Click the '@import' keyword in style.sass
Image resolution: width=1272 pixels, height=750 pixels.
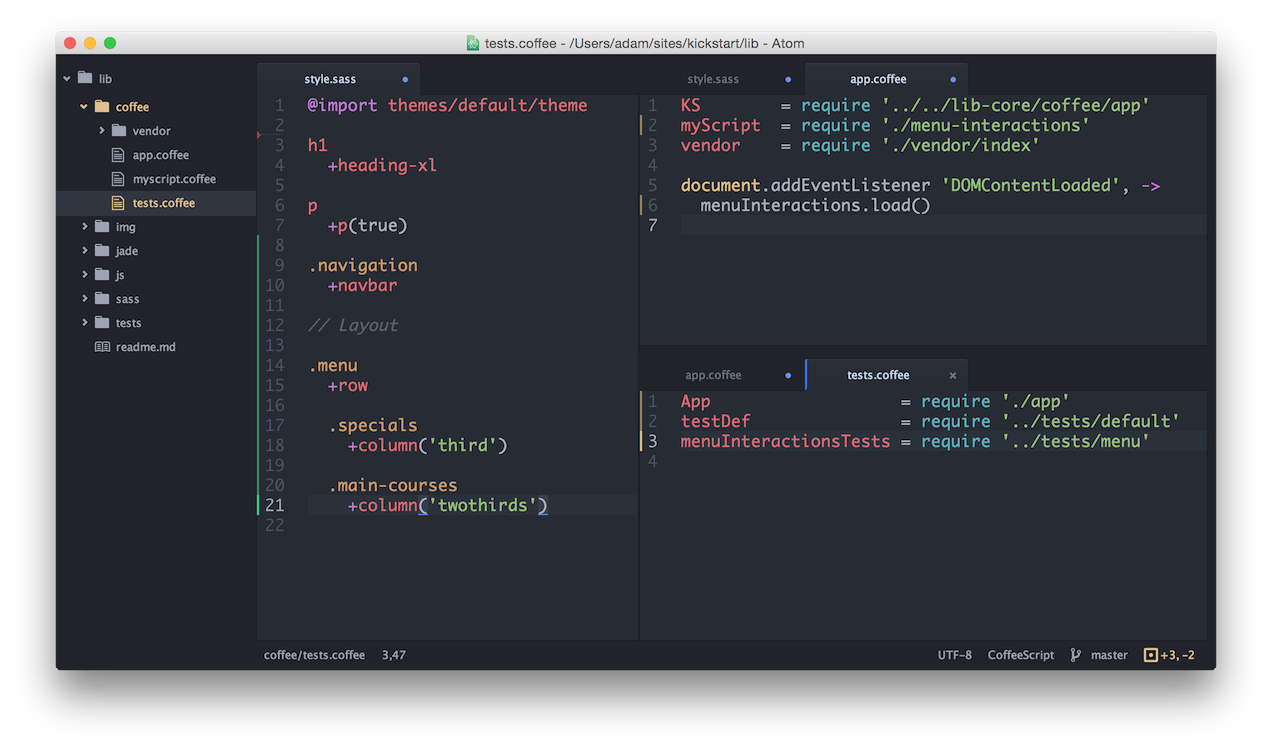click(343, 105)
